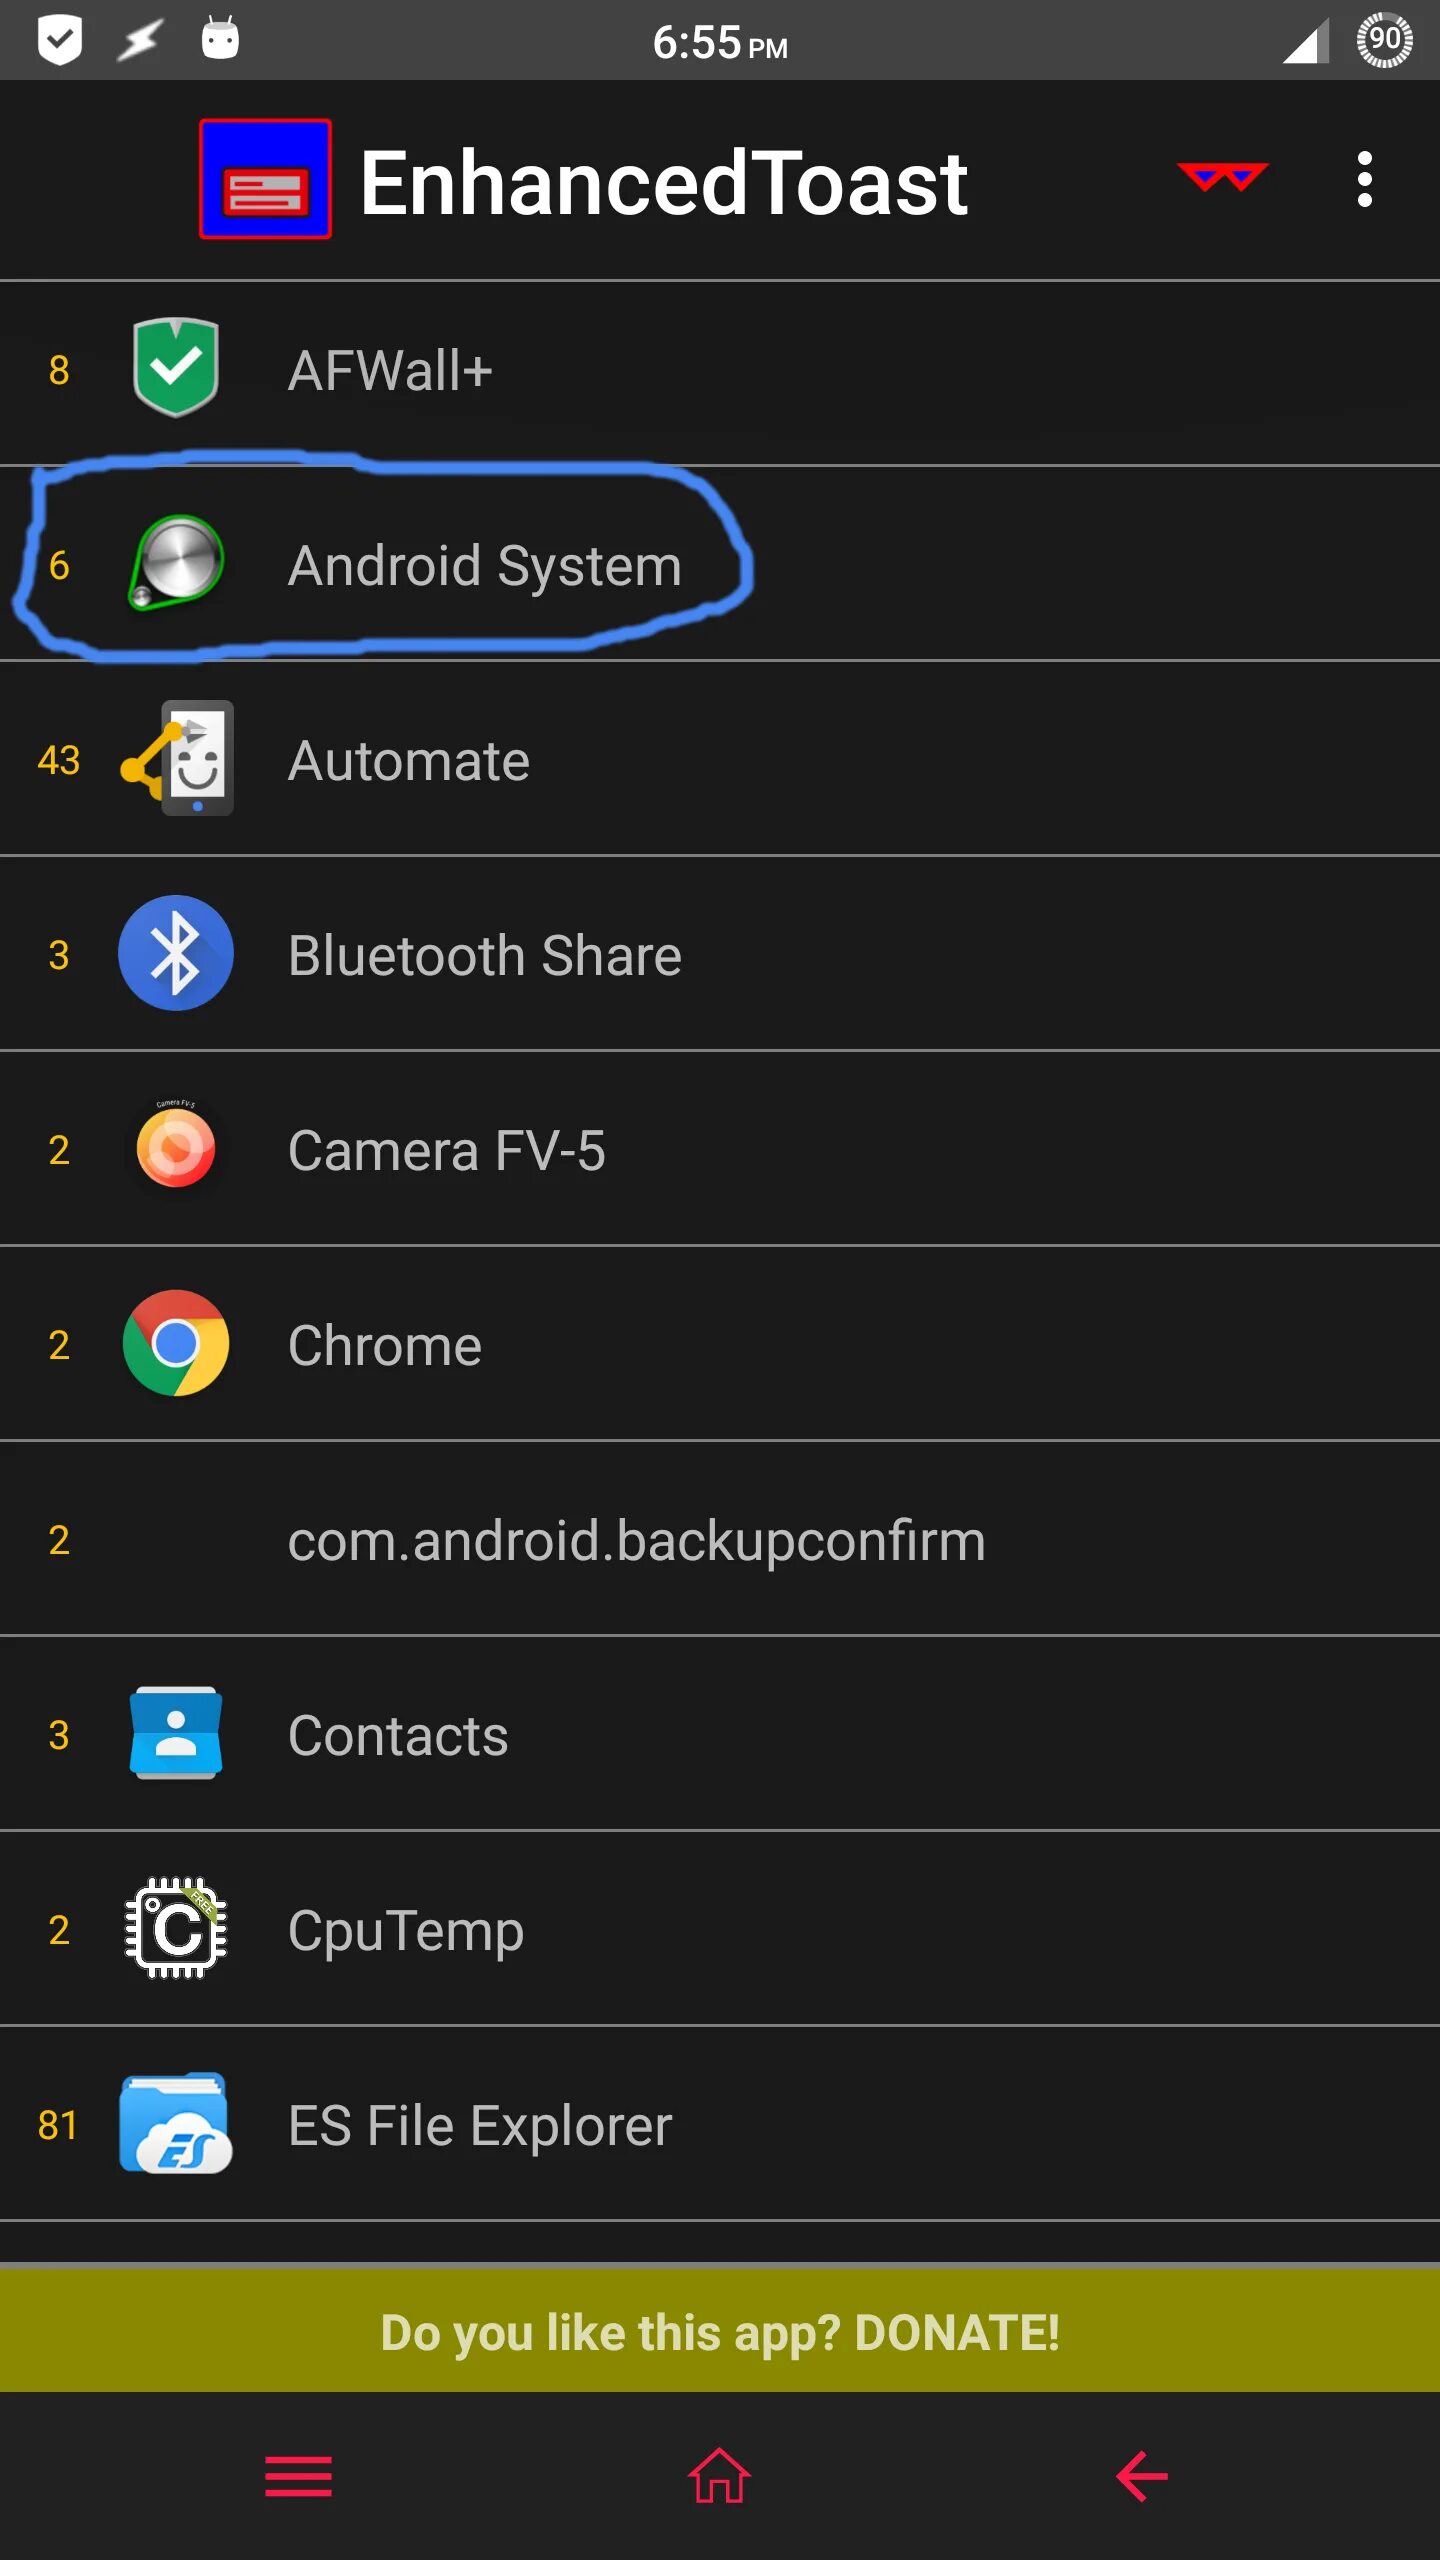Open the three-dot overflow menu
The height and width of the screenshot is (2560, 1440).
(x=1364, y=180)
